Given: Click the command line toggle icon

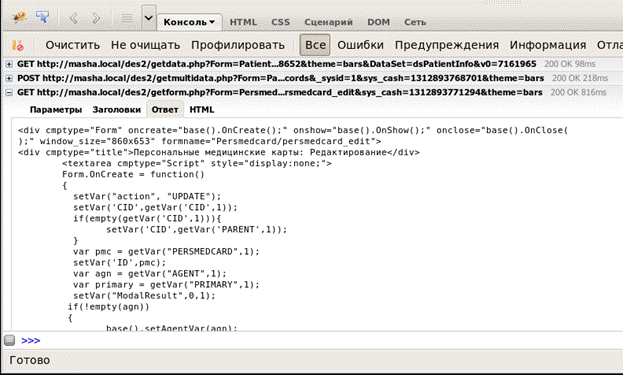Looking at the screenshot, I should tap(9, 340).
